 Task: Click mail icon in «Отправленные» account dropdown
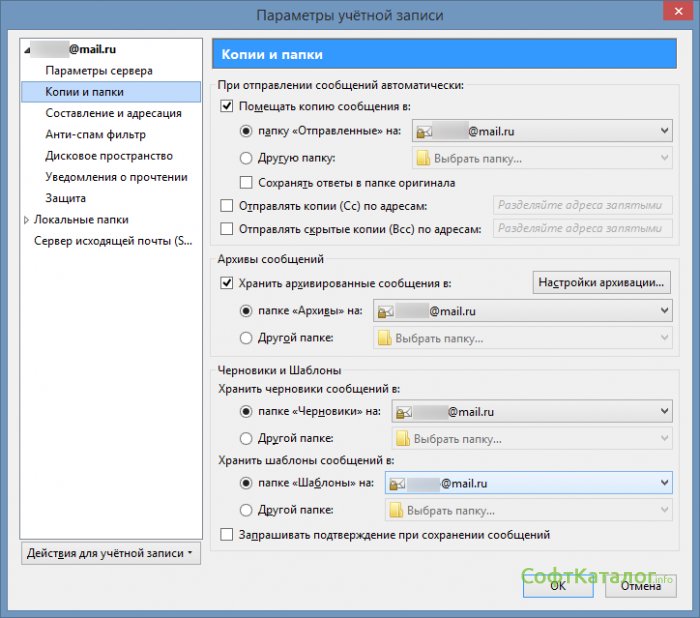424,131
